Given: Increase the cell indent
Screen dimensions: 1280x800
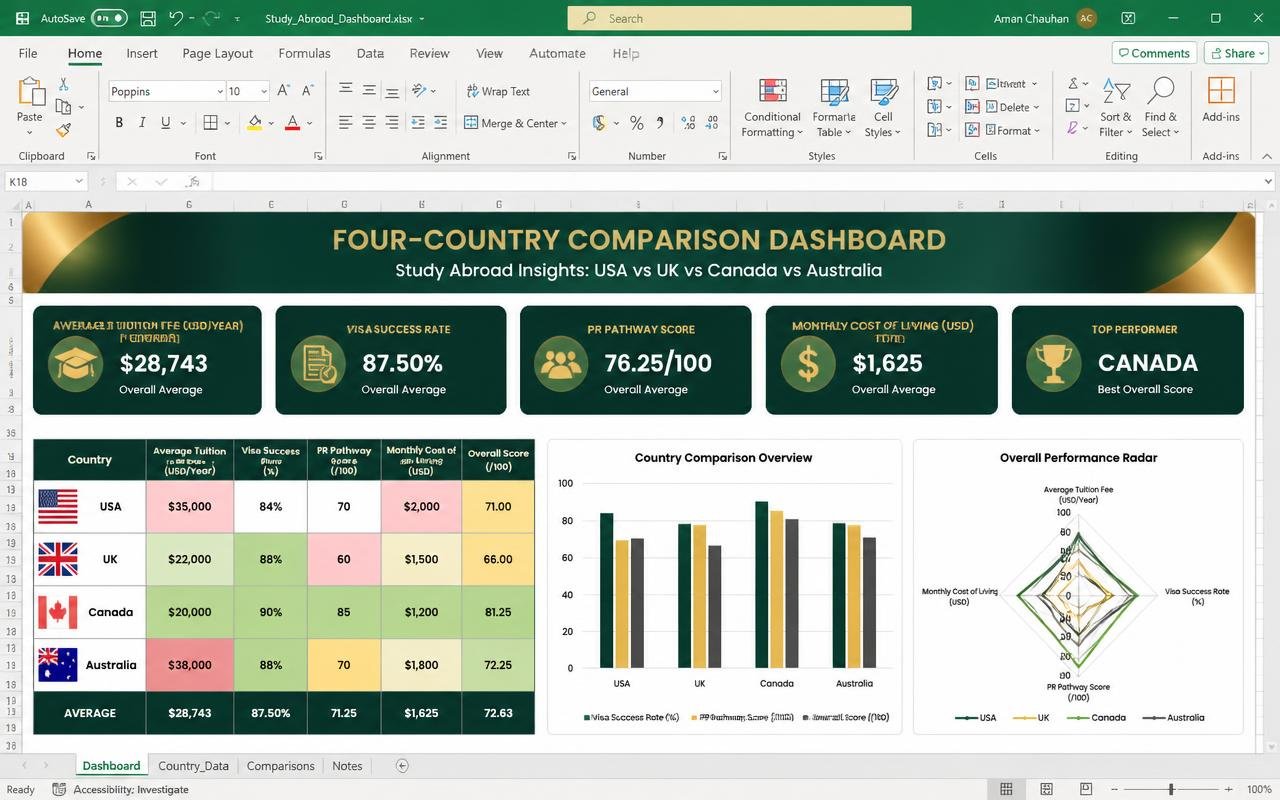Looking at the screenshot, I should pyautogui.click(x=440, y=123).
